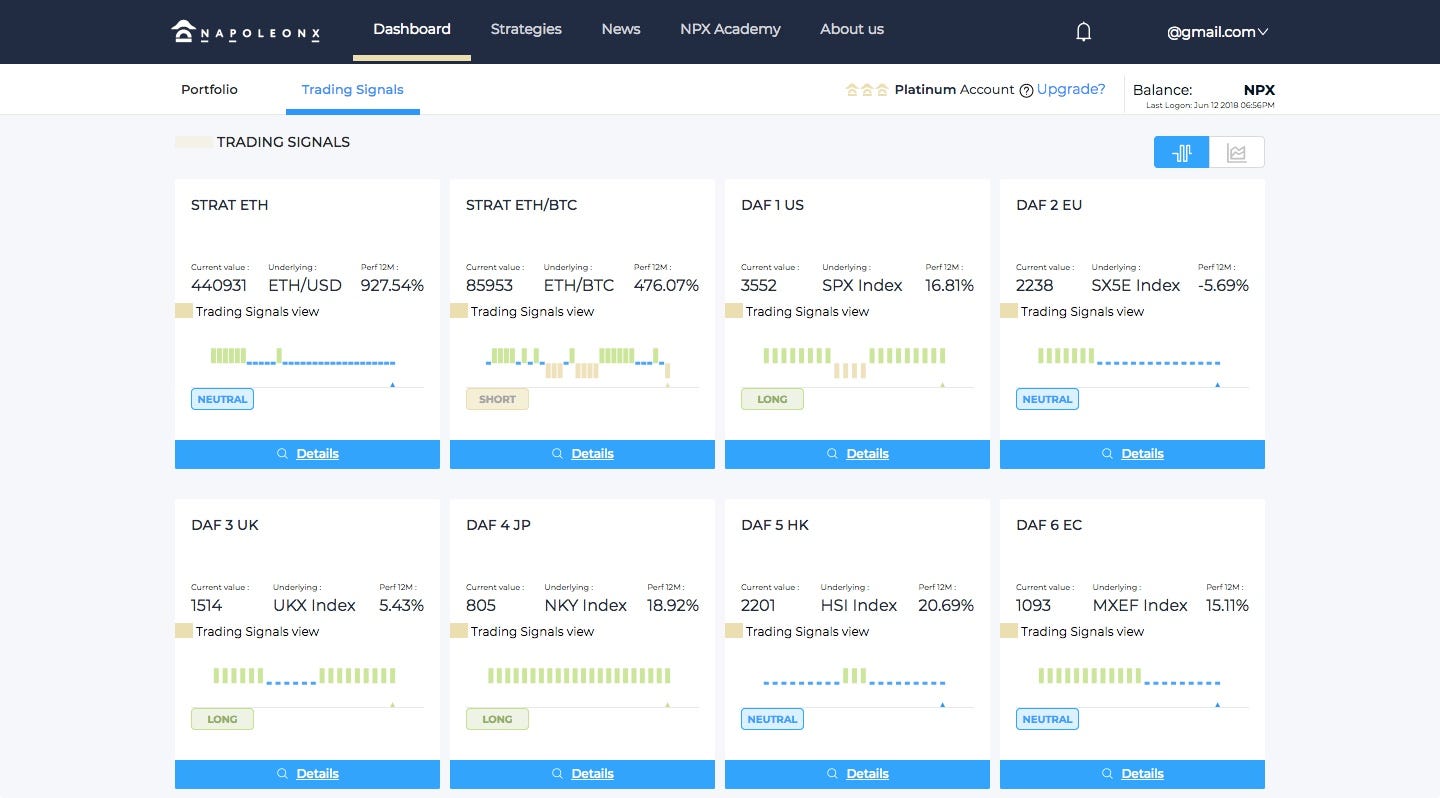Viewport: 1440px width, 798px height.
Task: Click the DAF 4 JP card title
Action: tap(498, 525)
